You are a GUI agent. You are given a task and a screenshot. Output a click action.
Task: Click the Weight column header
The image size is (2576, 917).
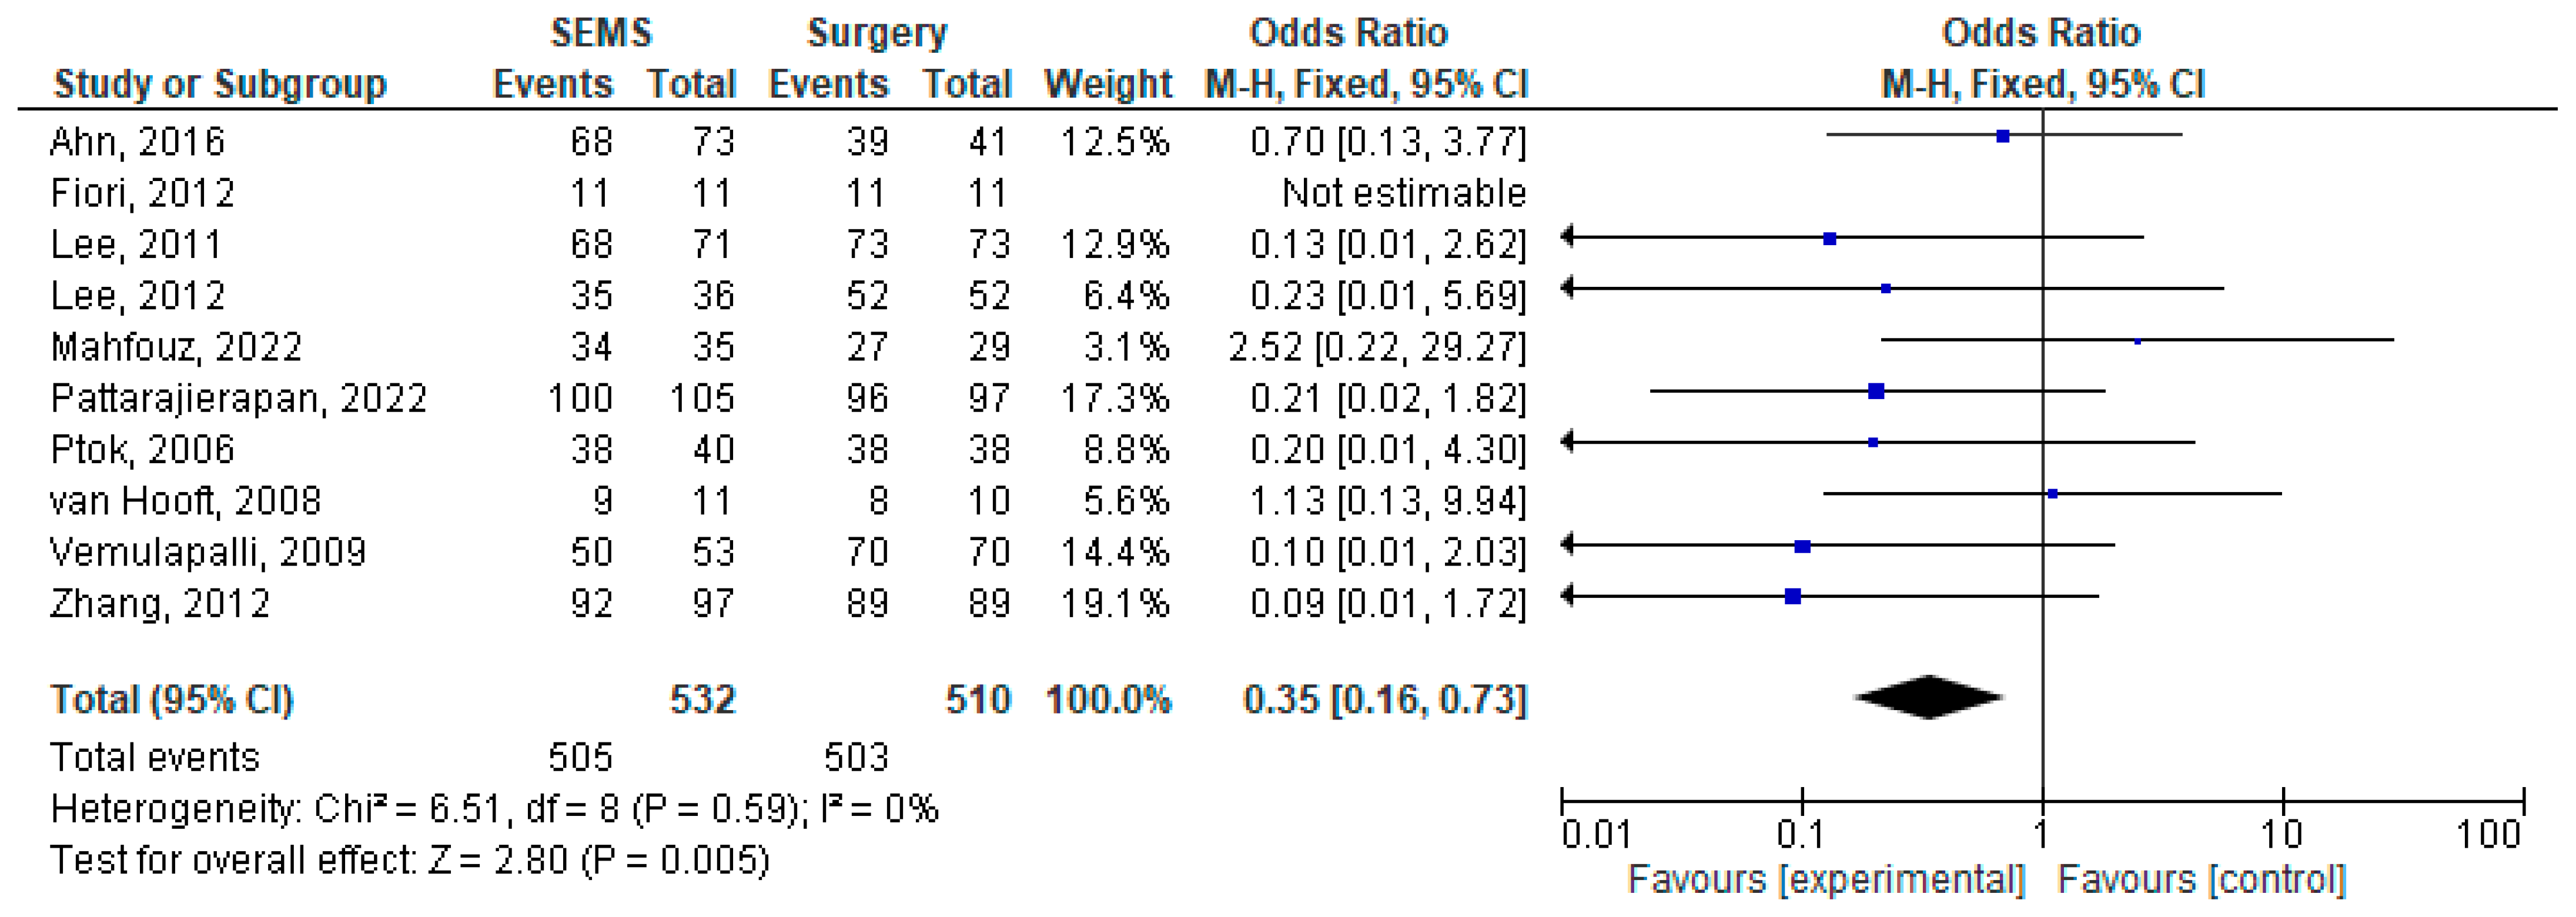point(1107,84)
